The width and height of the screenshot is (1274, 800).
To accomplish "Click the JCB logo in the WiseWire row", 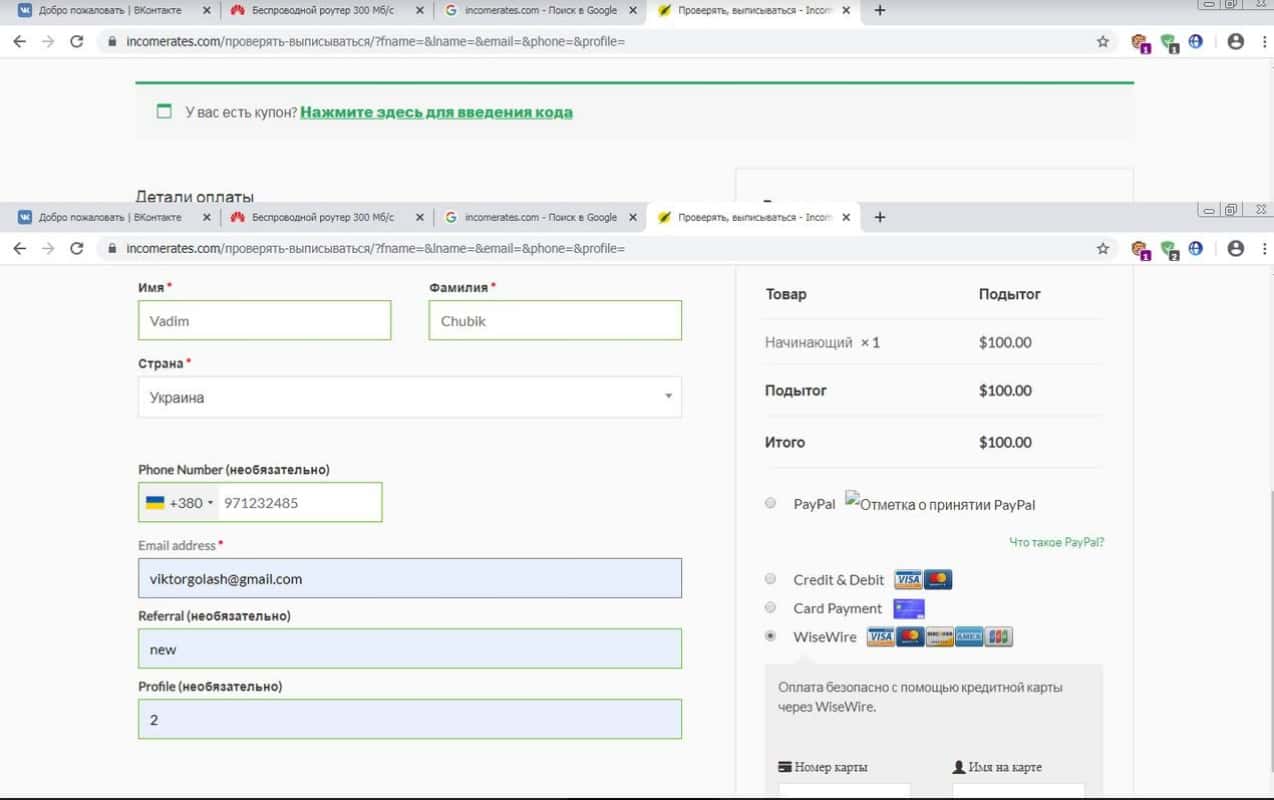I will (998, 637).
